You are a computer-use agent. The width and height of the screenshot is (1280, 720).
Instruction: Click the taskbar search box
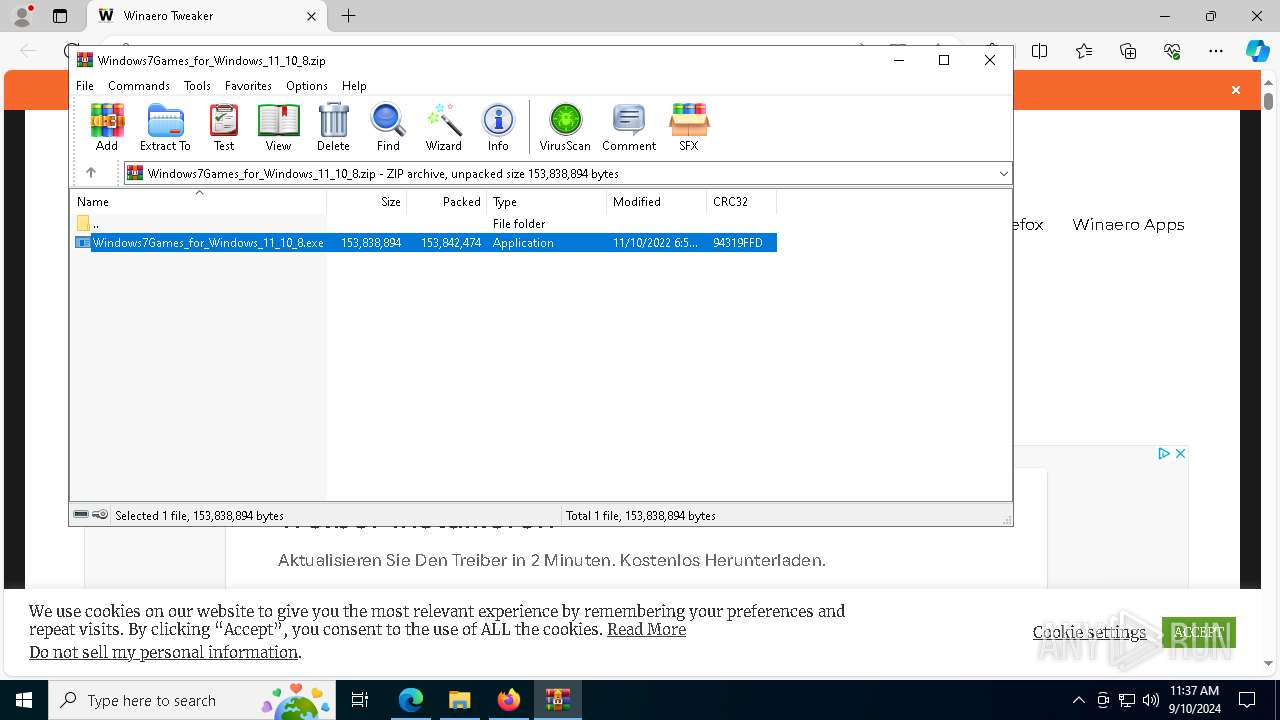tap(191, 700)
